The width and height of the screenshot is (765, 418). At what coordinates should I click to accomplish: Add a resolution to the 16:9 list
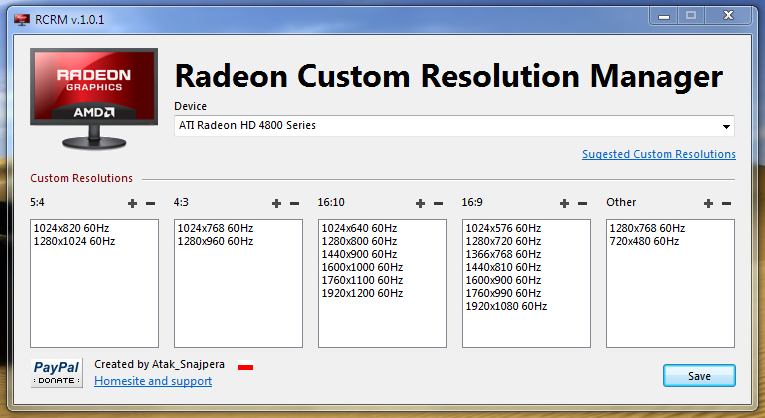(x=564, y=203)
